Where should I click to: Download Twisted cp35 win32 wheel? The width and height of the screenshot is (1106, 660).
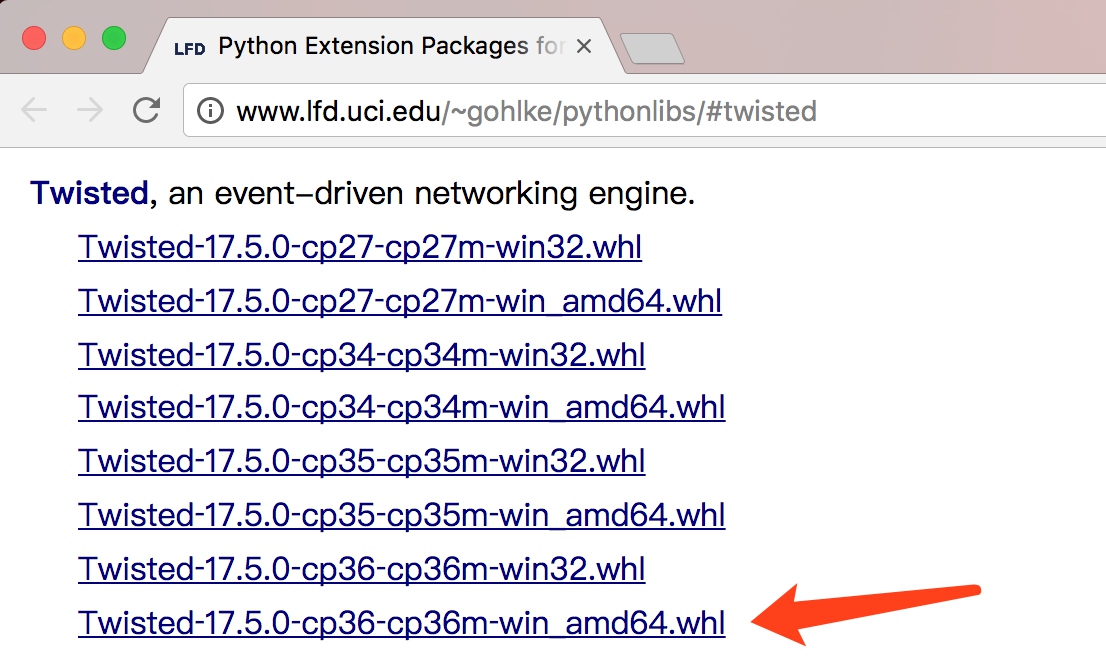tap(362, 461)
